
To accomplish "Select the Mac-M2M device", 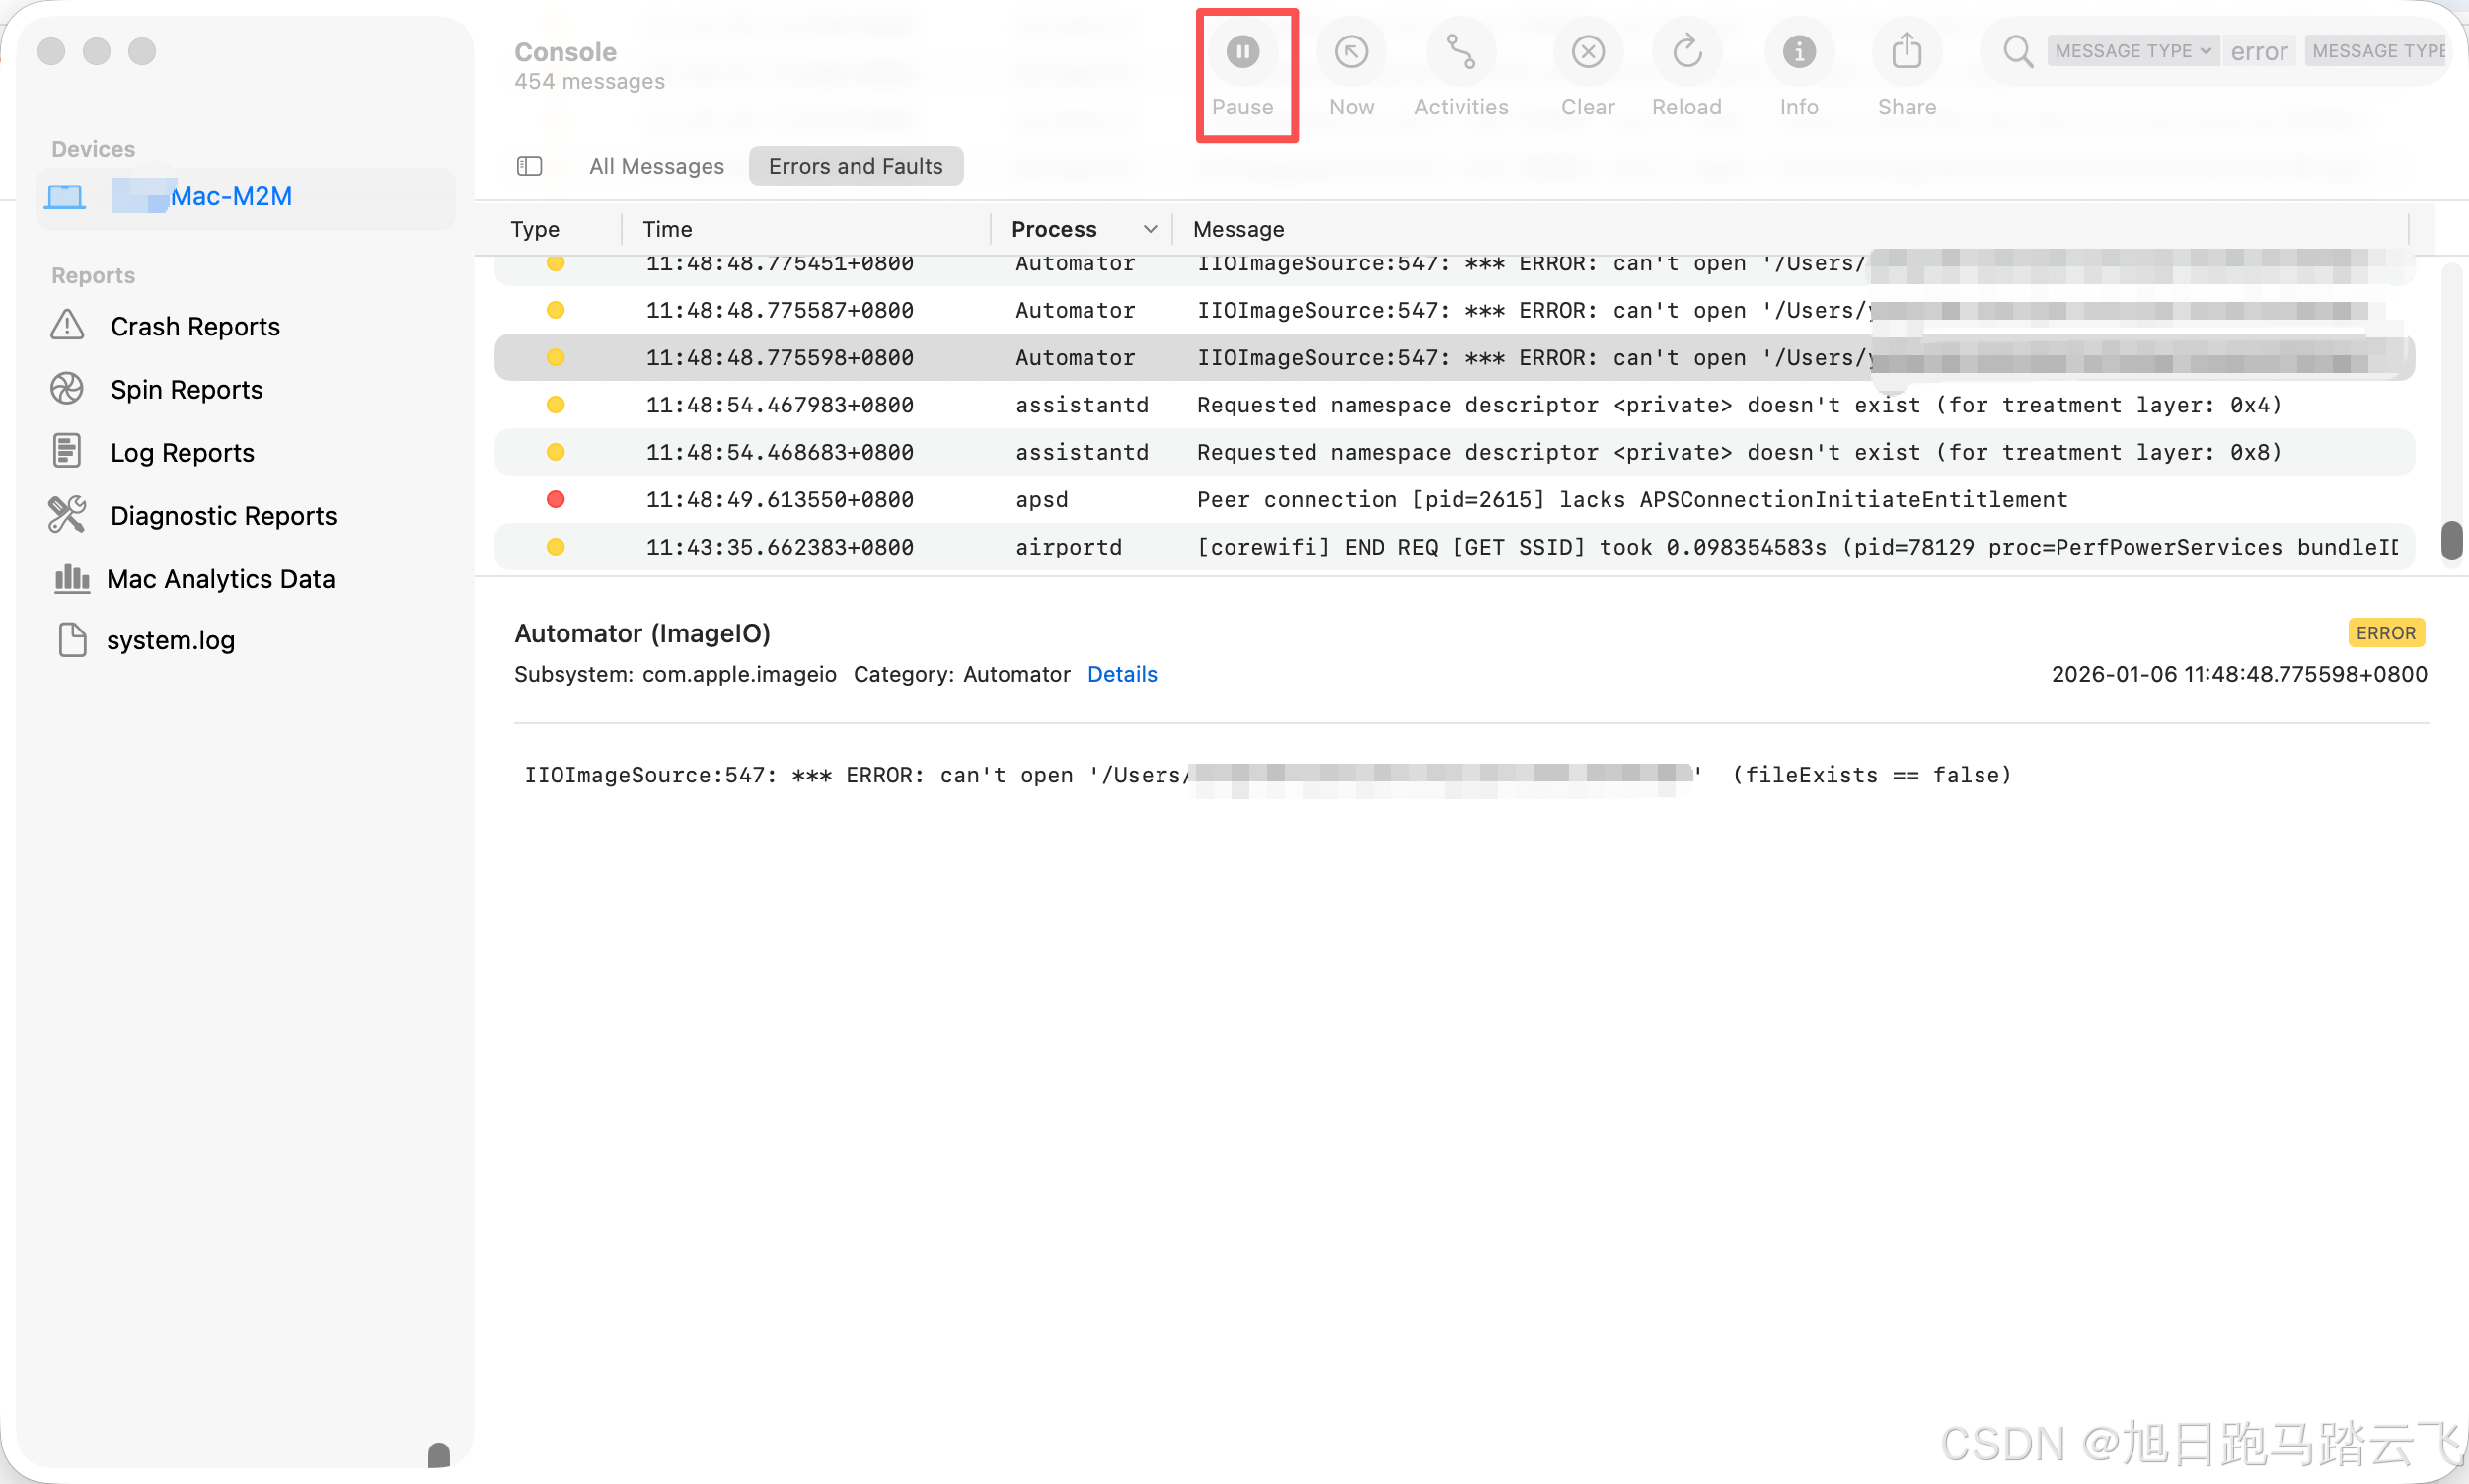I will (231, 197).
